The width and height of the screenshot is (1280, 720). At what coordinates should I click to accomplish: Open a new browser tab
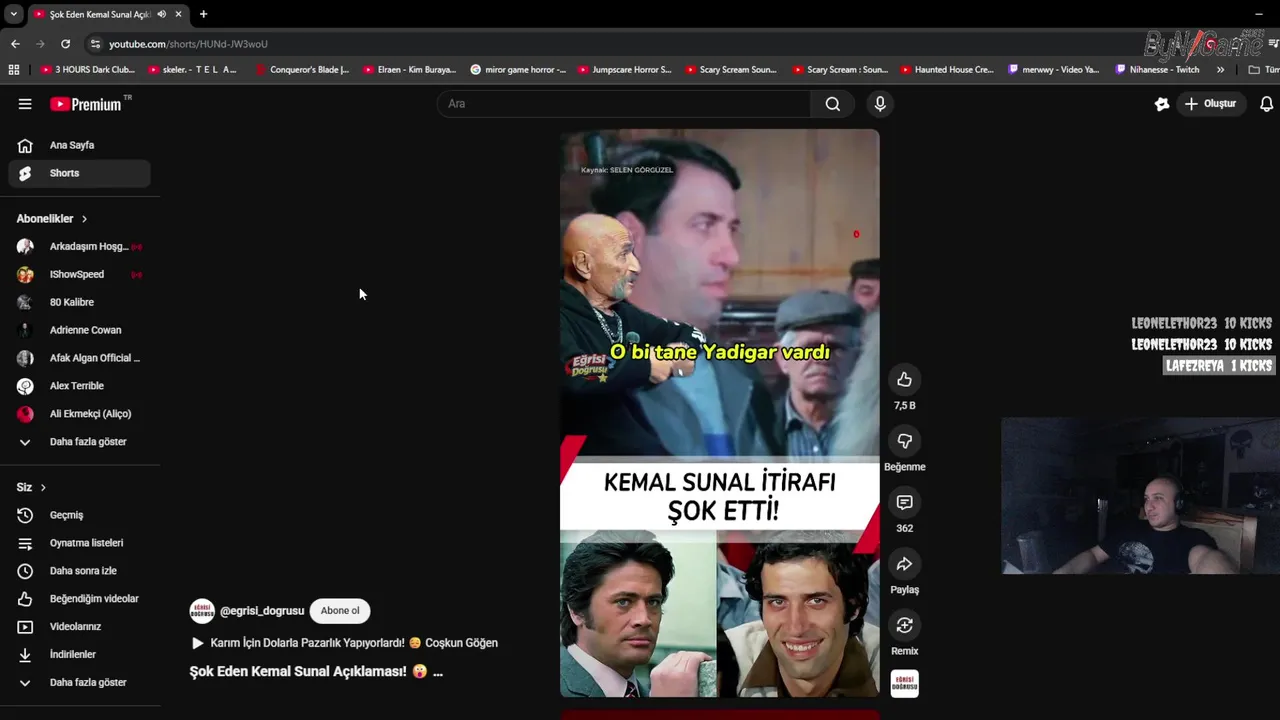click(203, 14)
